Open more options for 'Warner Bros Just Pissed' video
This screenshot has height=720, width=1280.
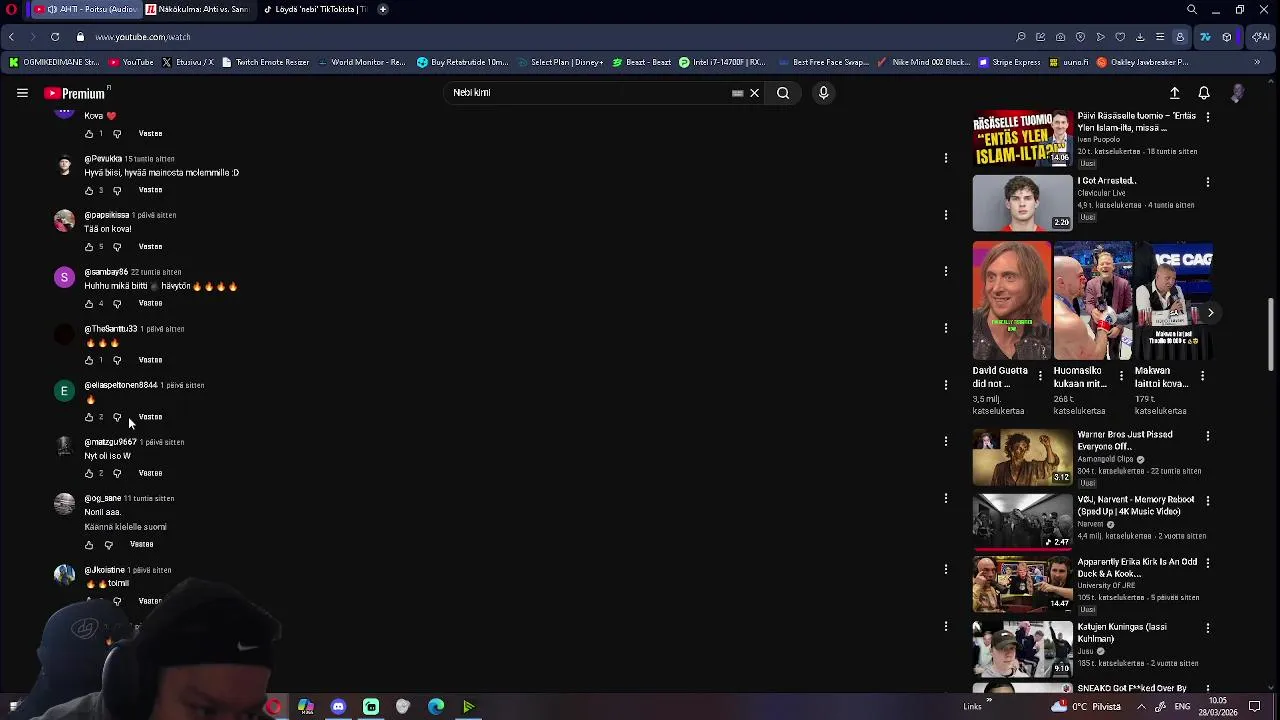pos(1208,436)
